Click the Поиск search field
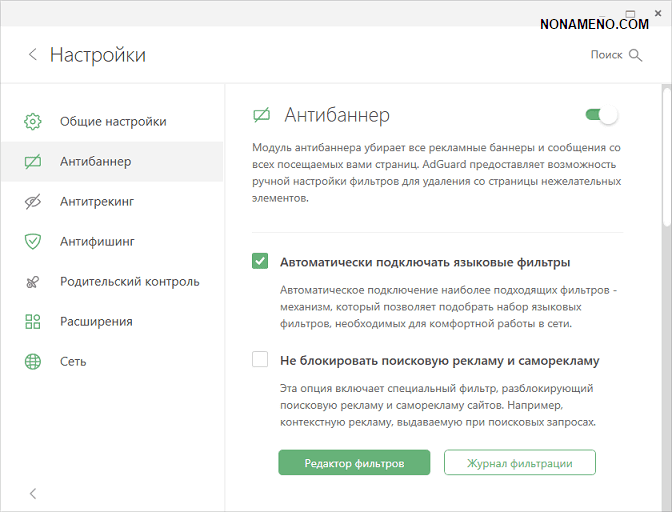Viewport: 672px width, 512px height. [606, 55]
